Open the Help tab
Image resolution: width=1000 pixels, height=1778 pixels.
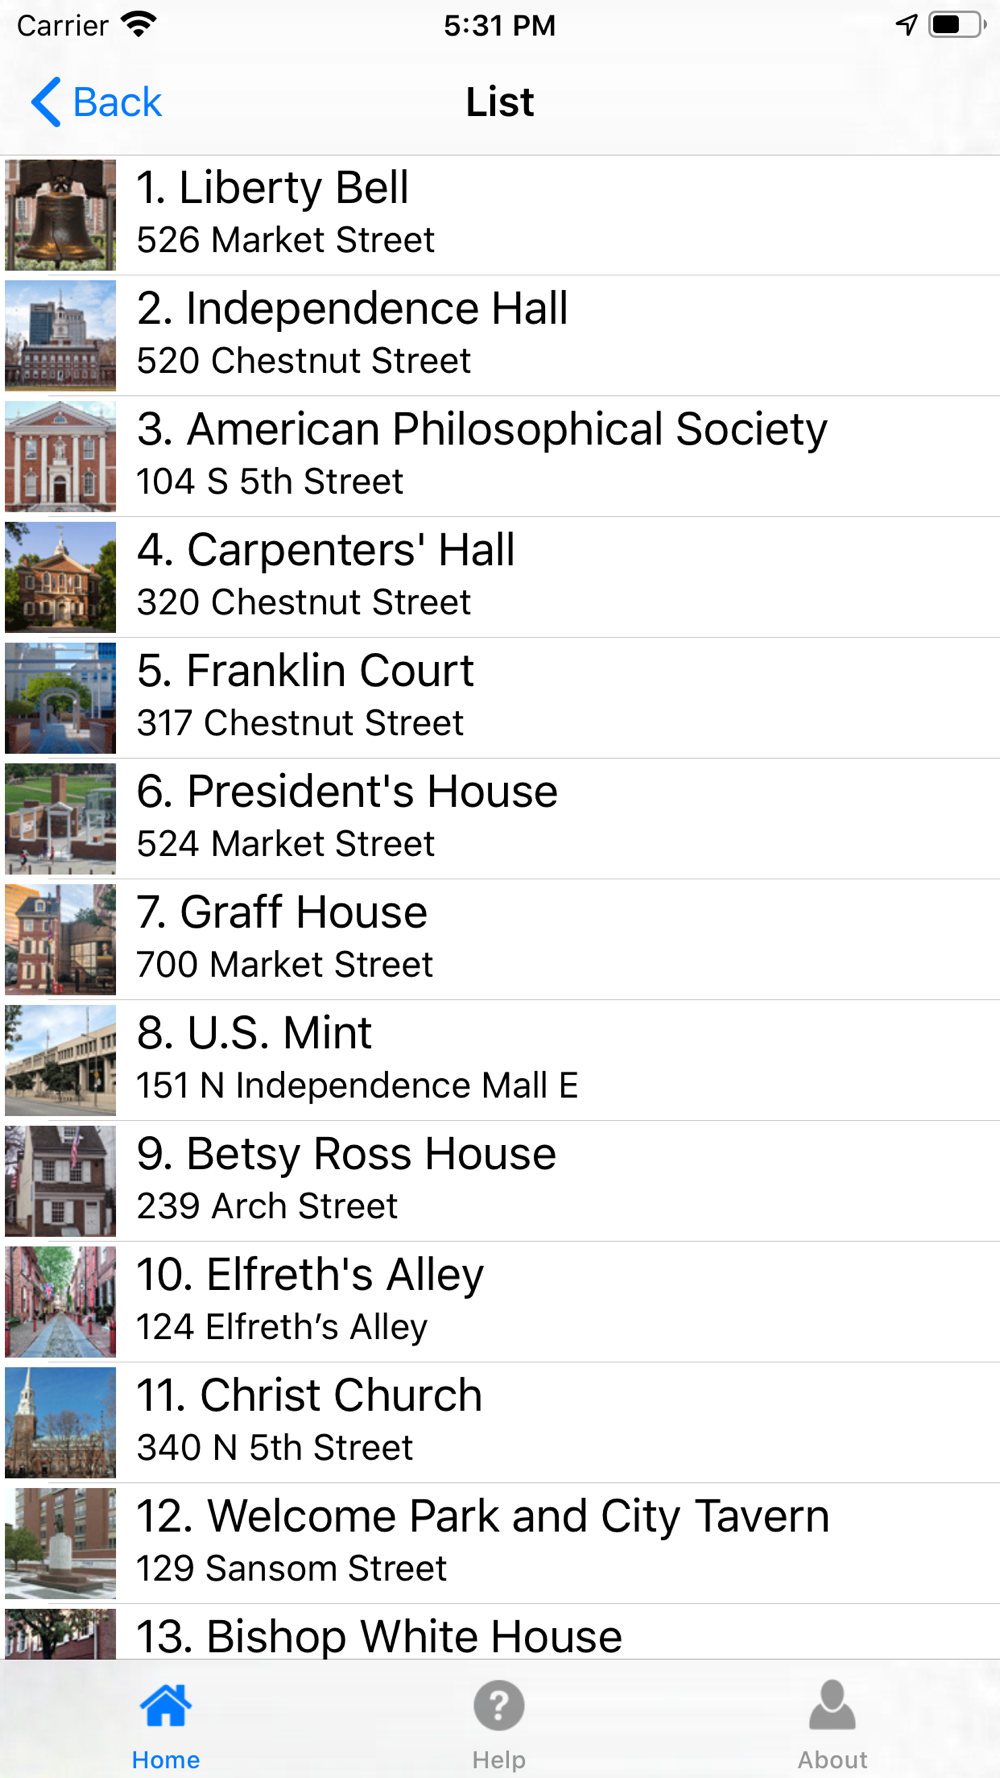pos(499,1724)
